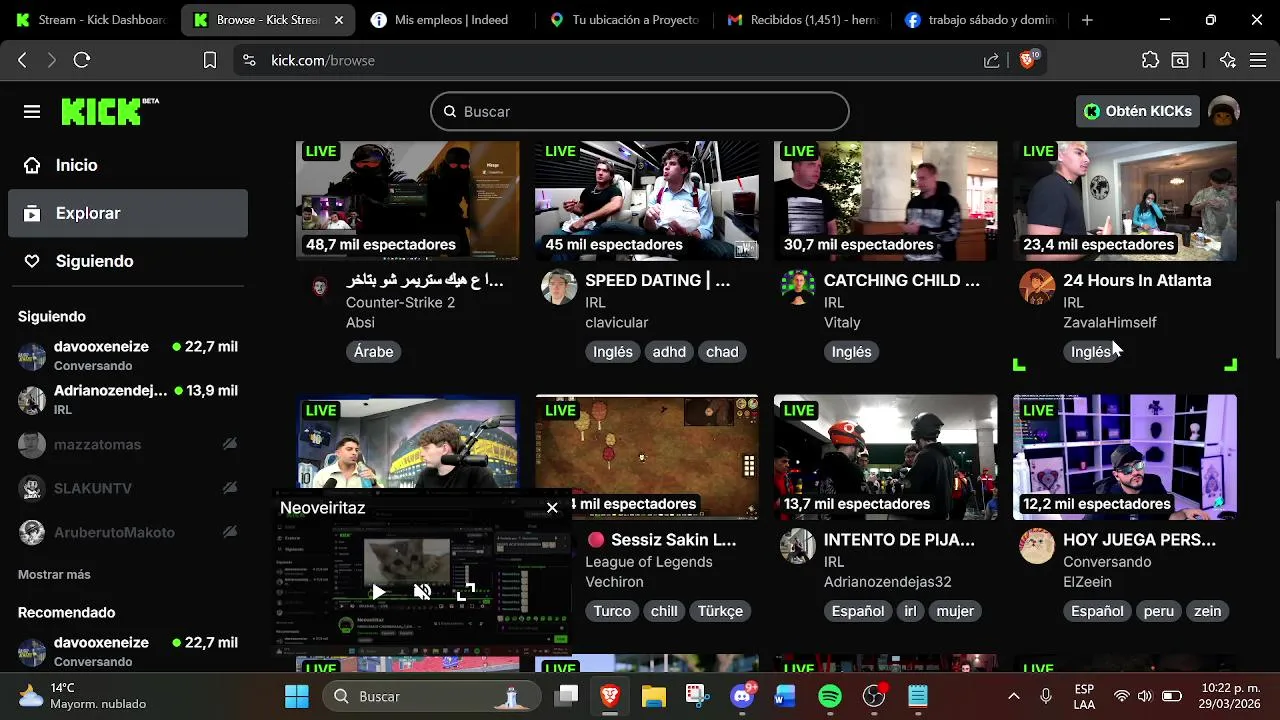The width and height of the screenshot is (1280, 720).
Task: Switch to the Stream - Kick Dashboard tab
Action: [90, 20]
